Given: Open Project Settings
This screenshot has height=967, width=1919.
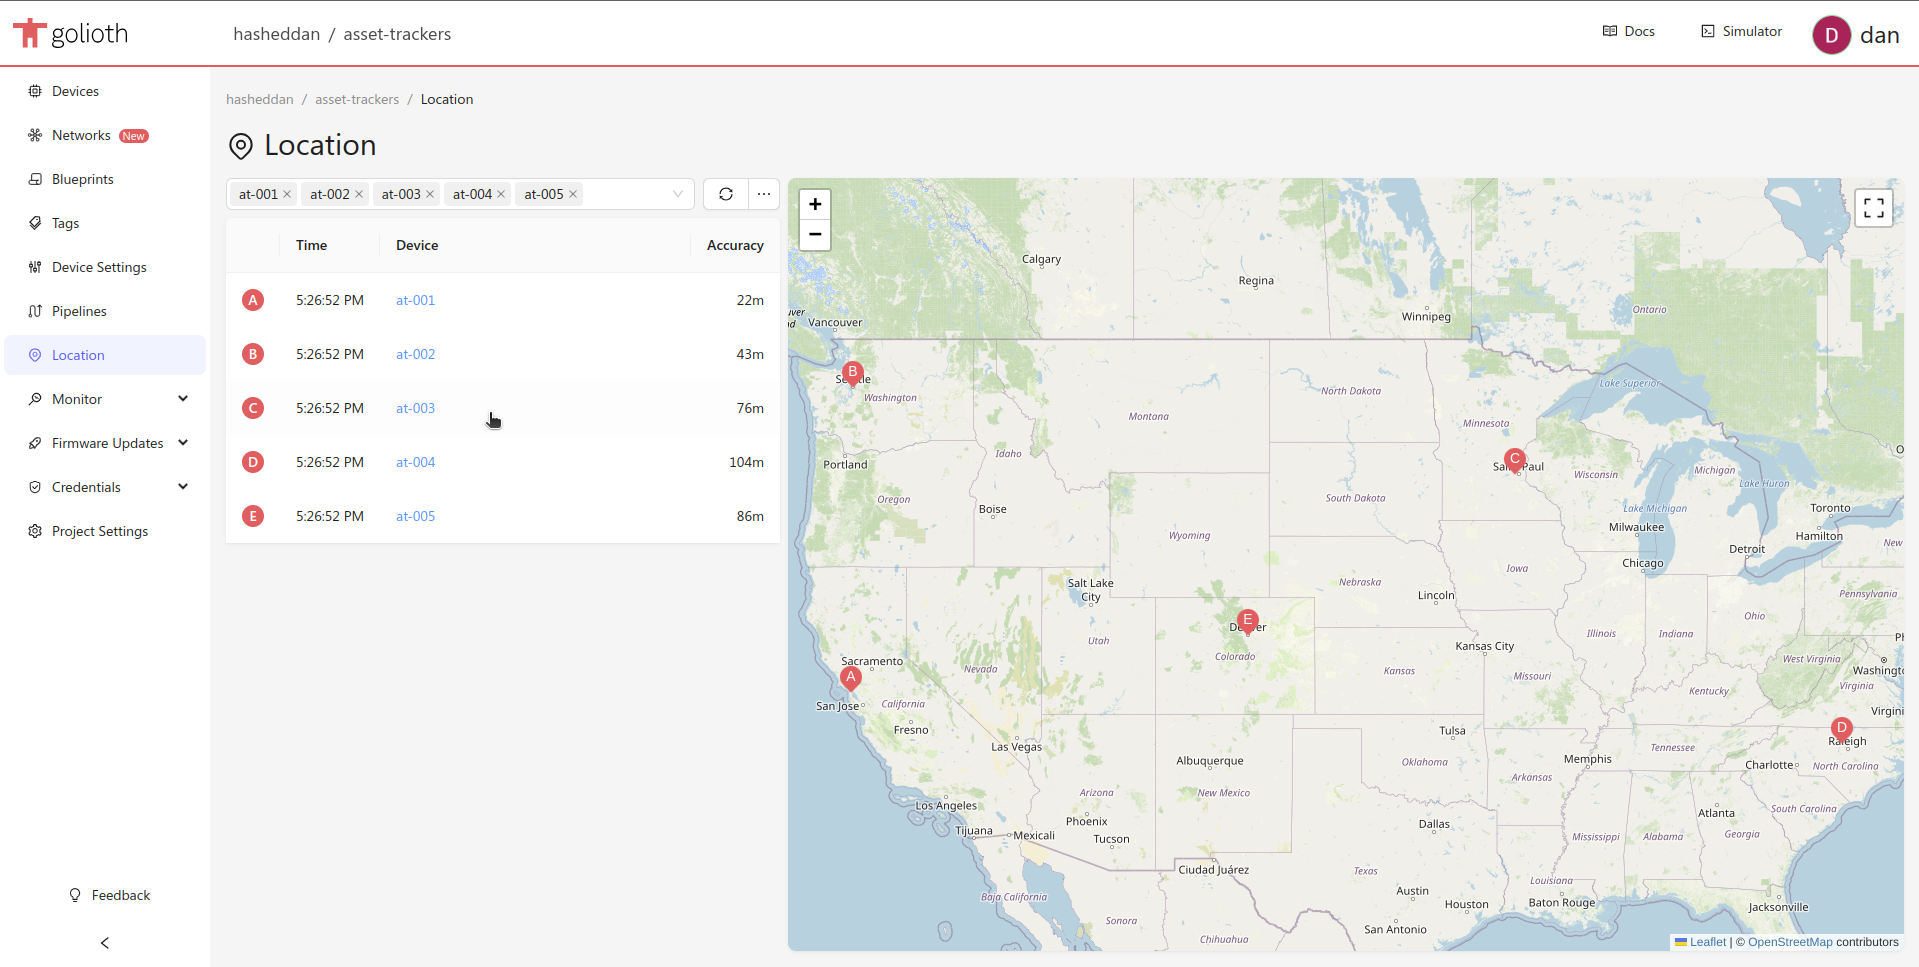Looking at the screenshot, I should pyautogui.click(x=105, y=531).
